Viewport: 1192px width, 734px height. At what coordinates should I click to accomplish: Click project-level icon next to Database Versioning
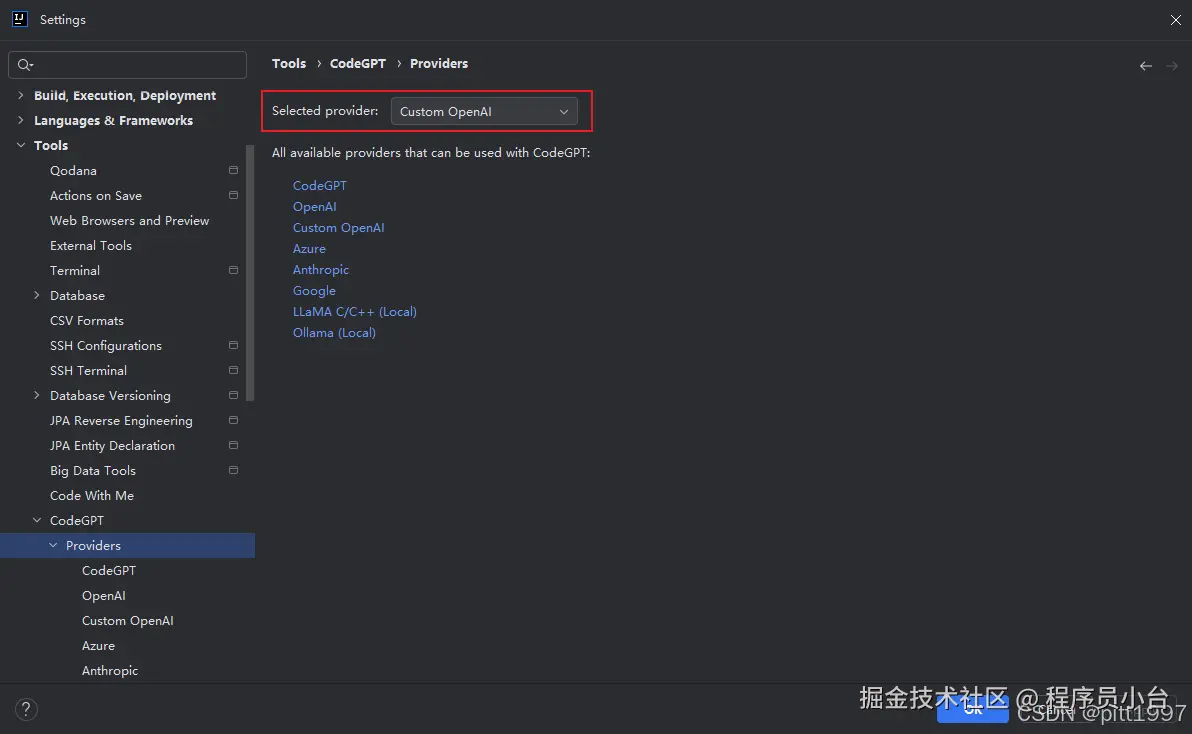pyautogui.click(x=233, y=395)
